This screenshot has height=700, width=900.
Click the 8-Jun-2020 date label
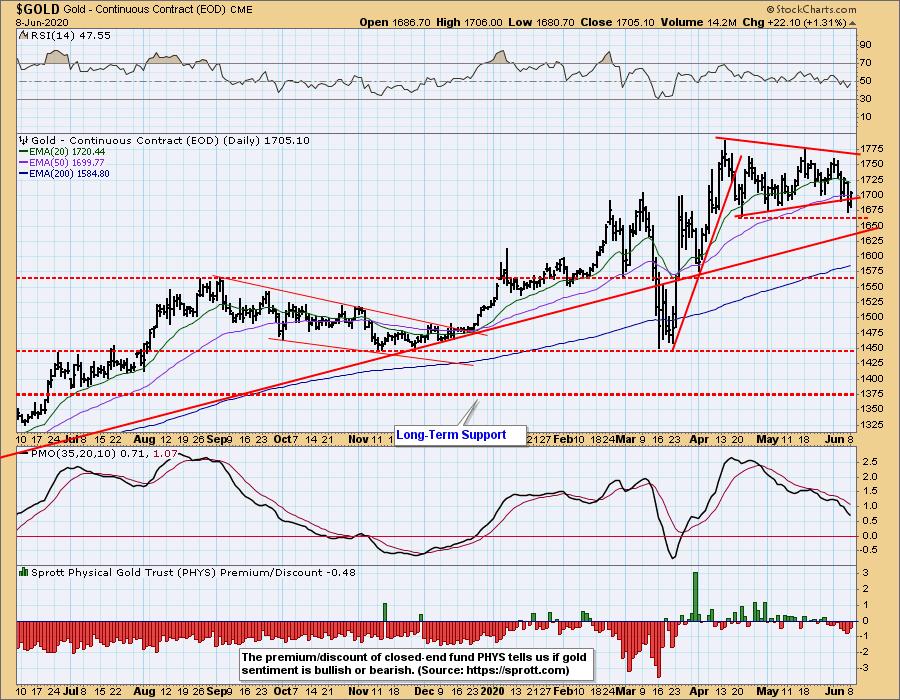tap(42, 22)
